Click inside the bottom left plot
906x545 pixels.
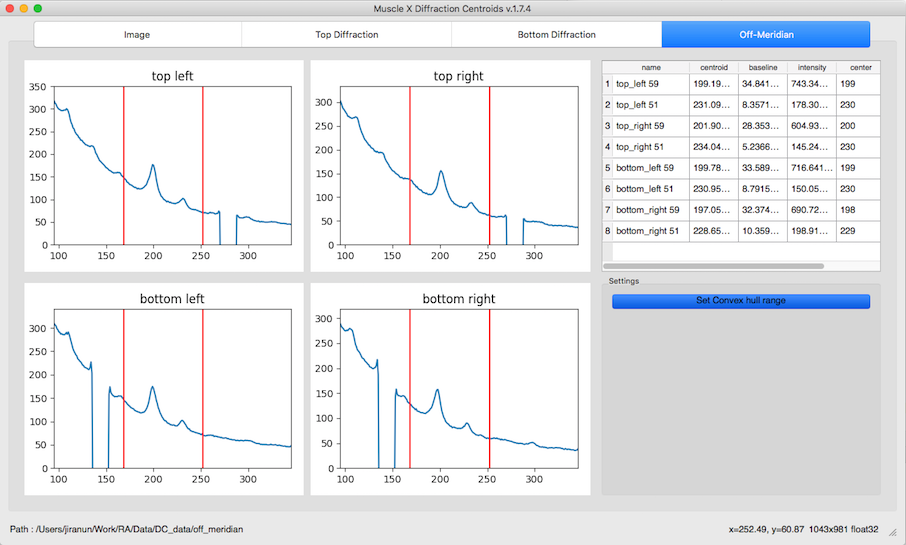173,388
